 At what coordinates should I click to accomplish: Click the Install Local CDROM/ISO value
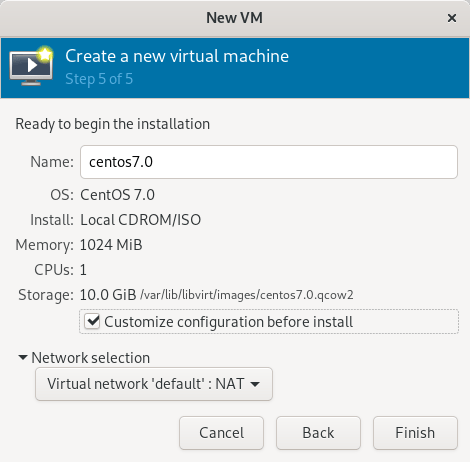pos(140,220)
